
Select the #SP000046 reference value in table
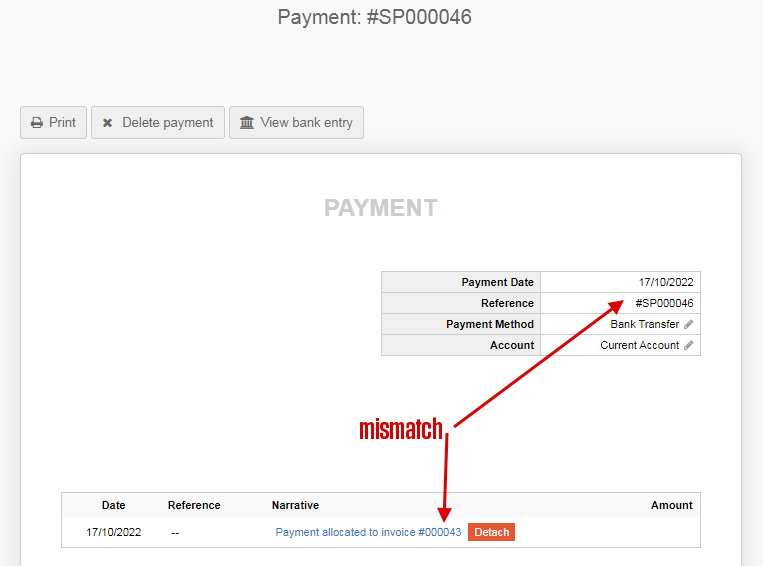point(664,303)
